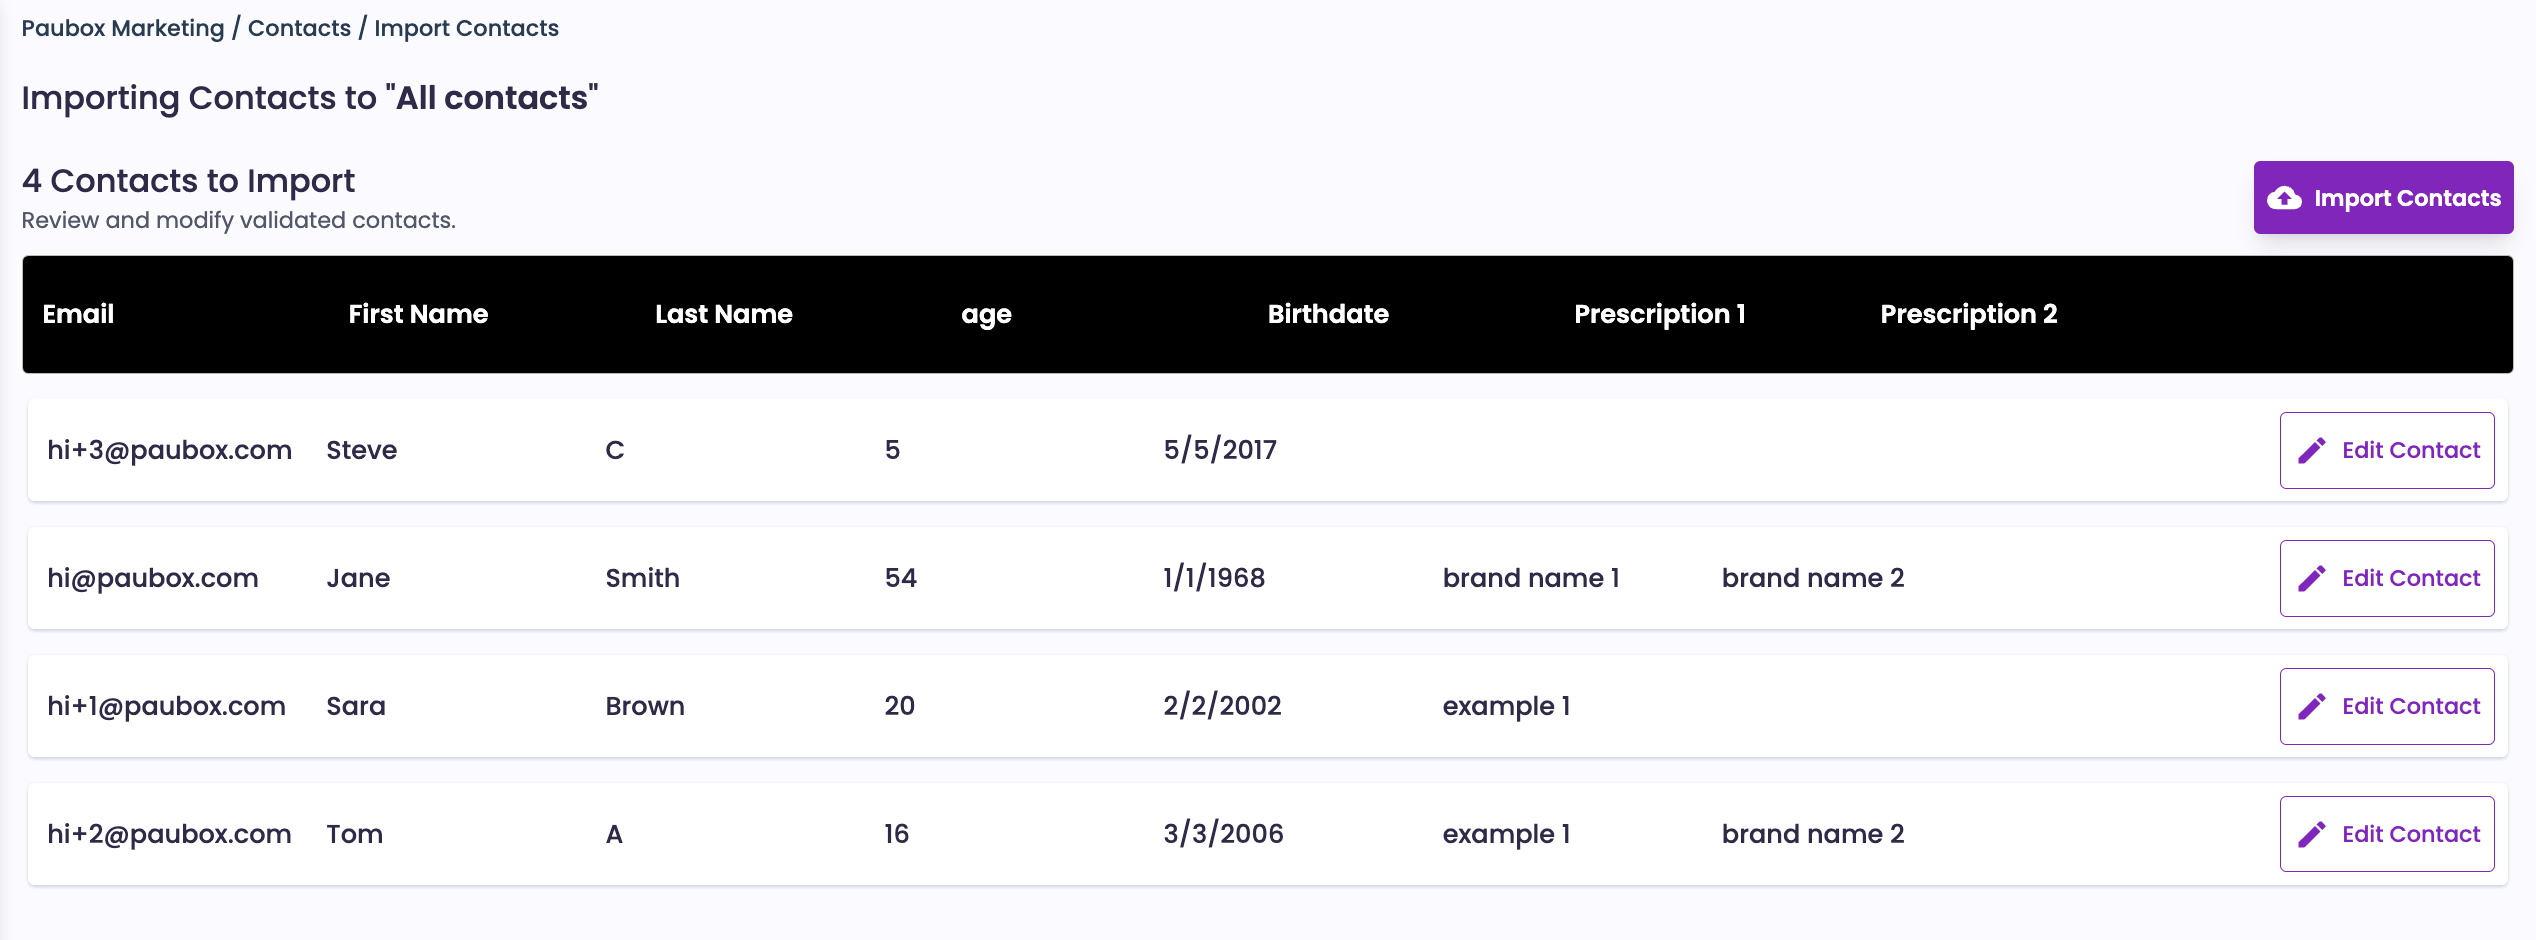Click the age column header

tap(986, 314)
